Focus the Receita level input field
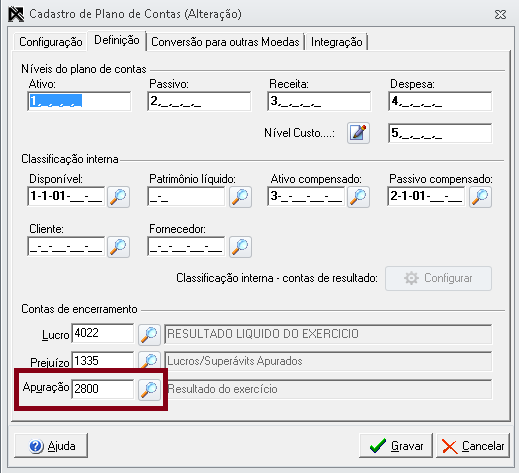This screenshot has width=519, height=473. point(319,101)
